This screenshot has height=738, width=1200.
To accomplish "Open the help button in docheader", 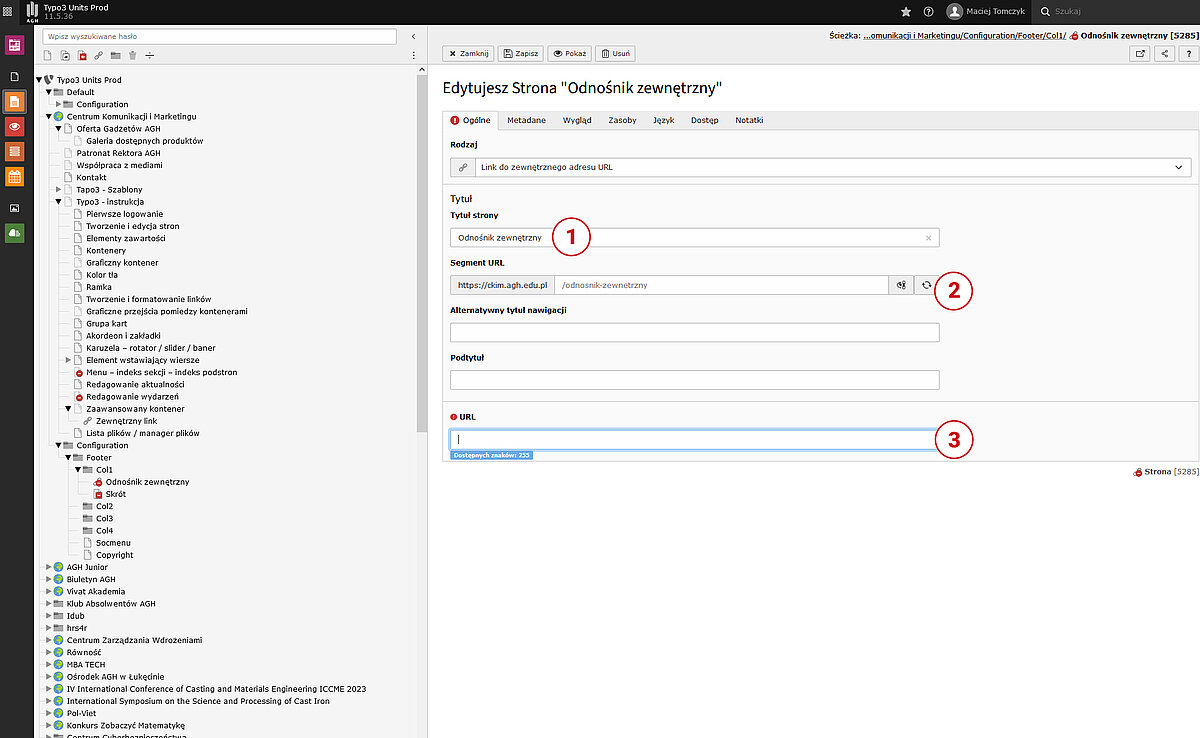I will point(1187,54).
